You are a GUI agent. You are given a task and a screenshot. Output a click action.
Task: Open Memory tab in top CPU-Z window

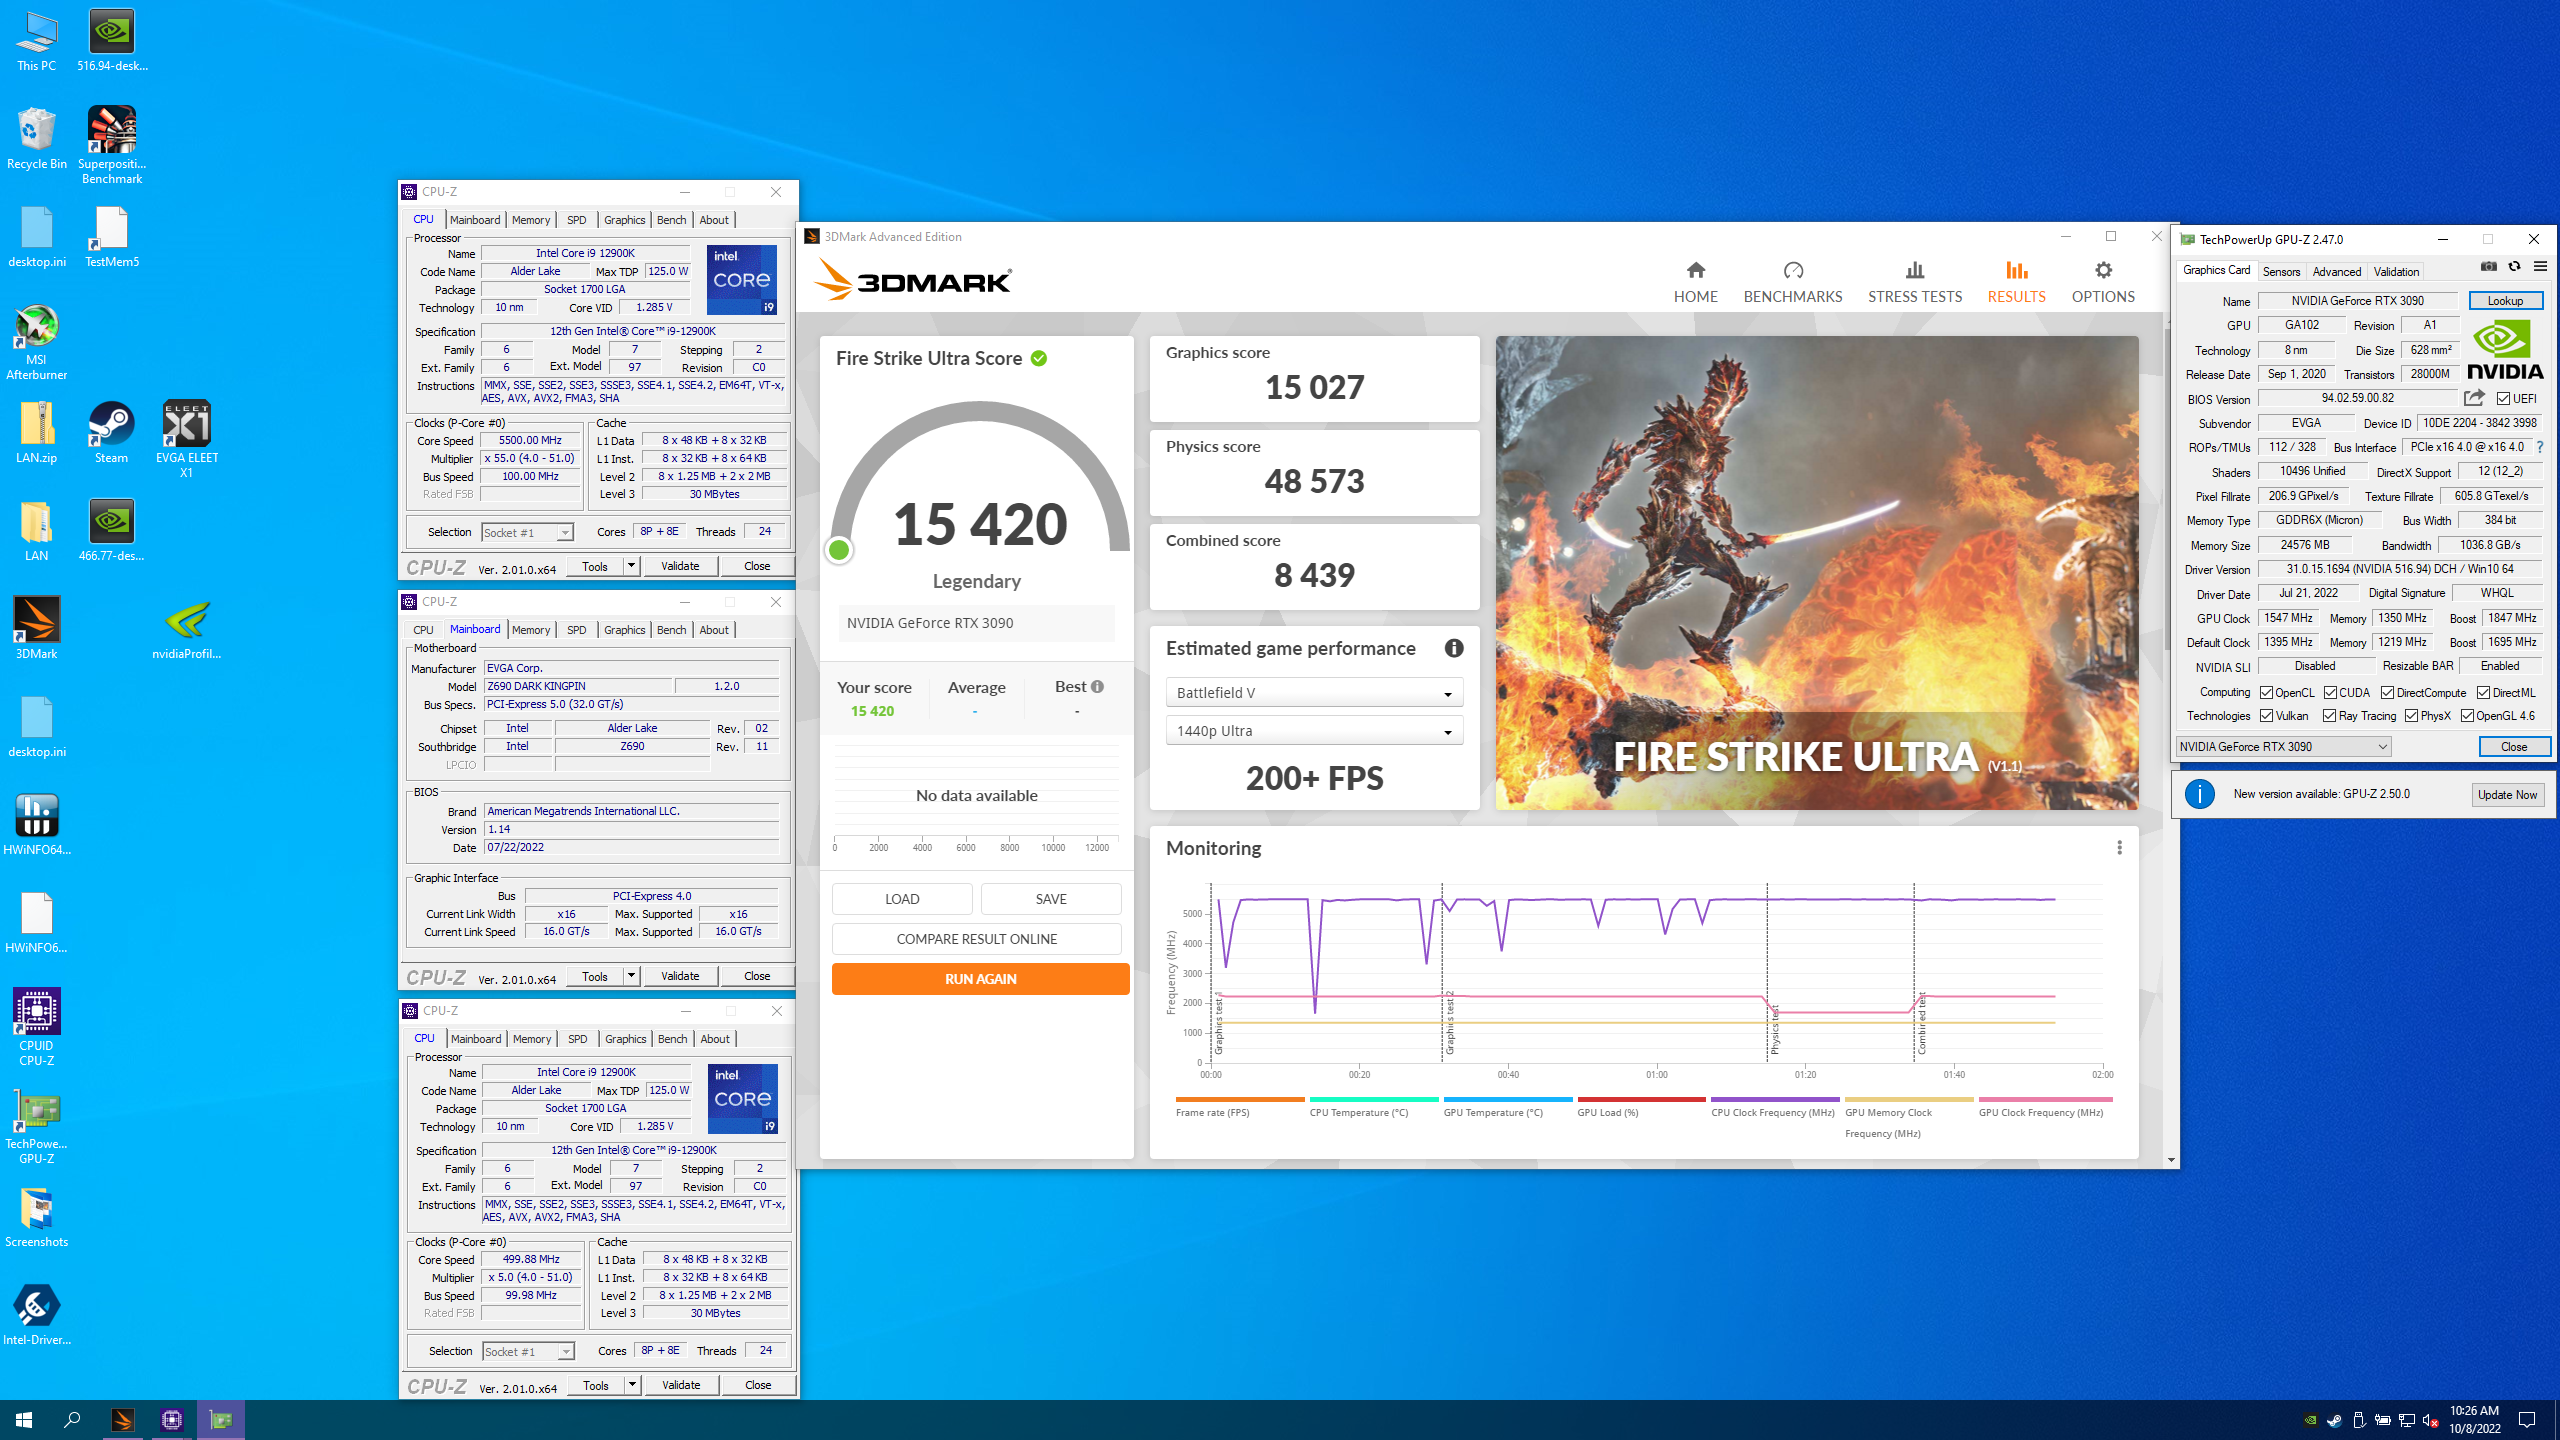click(x=531, y=220)
